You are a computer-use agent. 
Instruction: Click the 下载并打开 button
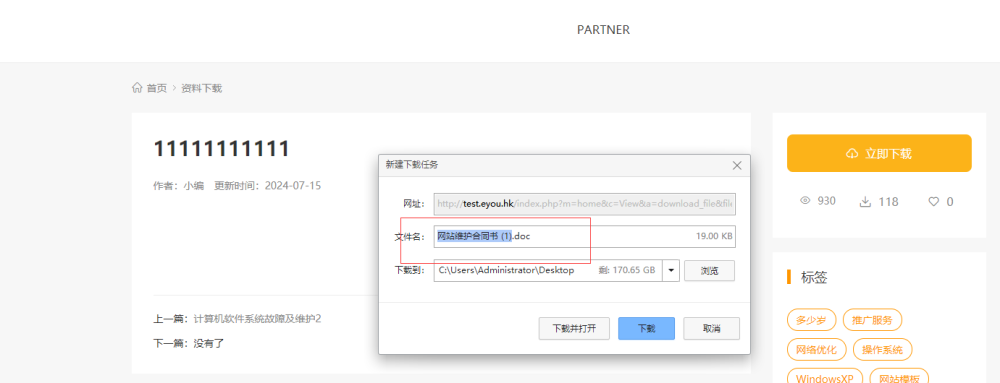[574, 329]
